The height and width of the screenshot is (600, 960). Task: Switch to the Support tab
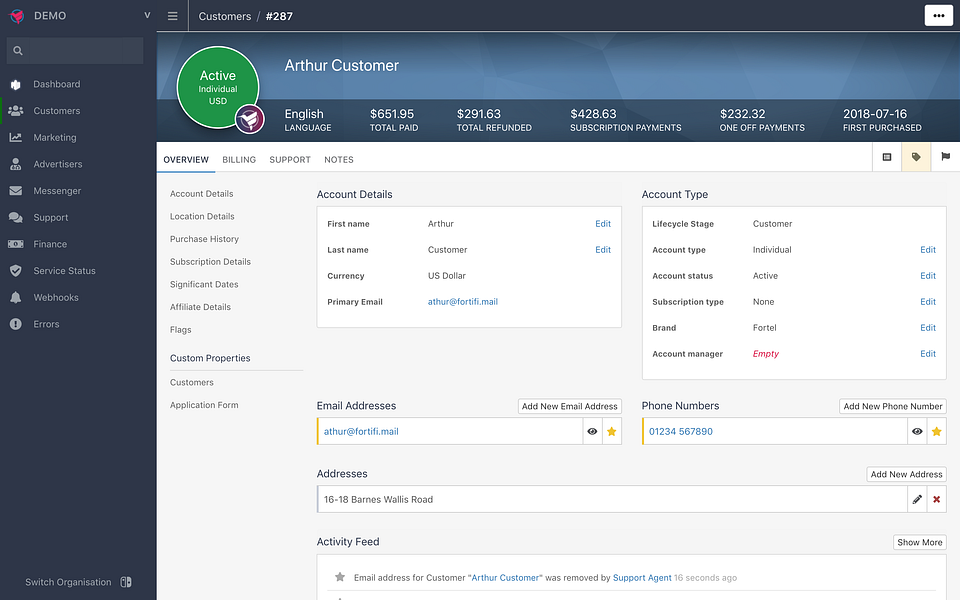coord(290,160)
